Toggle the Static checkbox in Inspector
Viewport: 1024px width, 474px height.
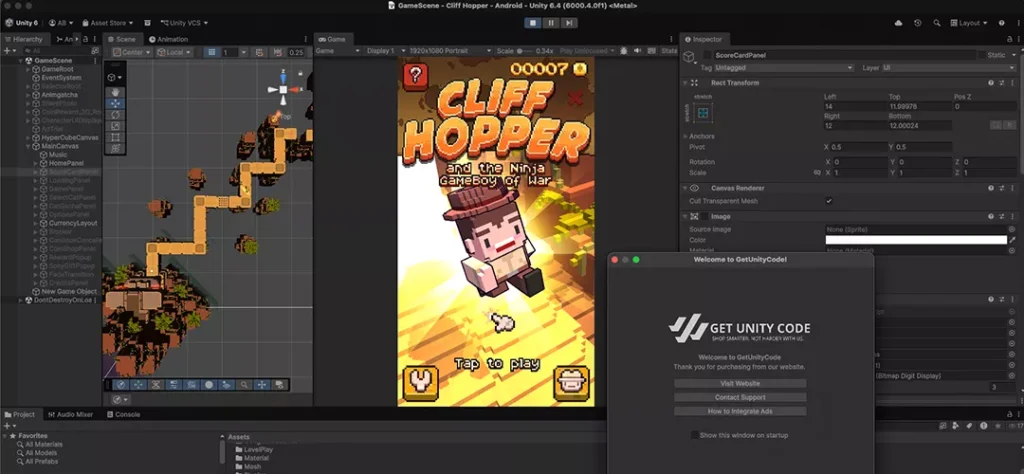tap(982, 55)
